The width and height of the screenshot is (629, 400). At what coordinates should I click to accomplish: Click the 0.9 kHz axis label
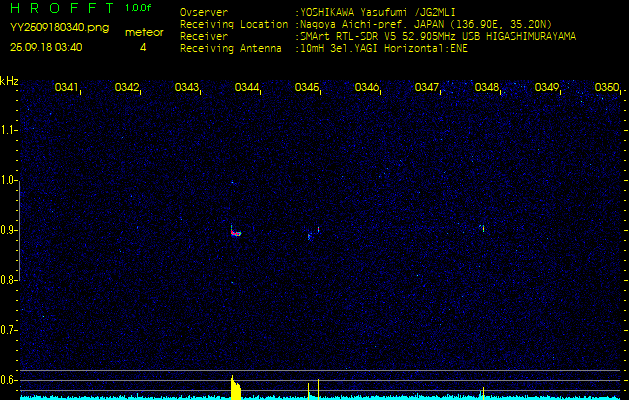(x=8, y=230)
